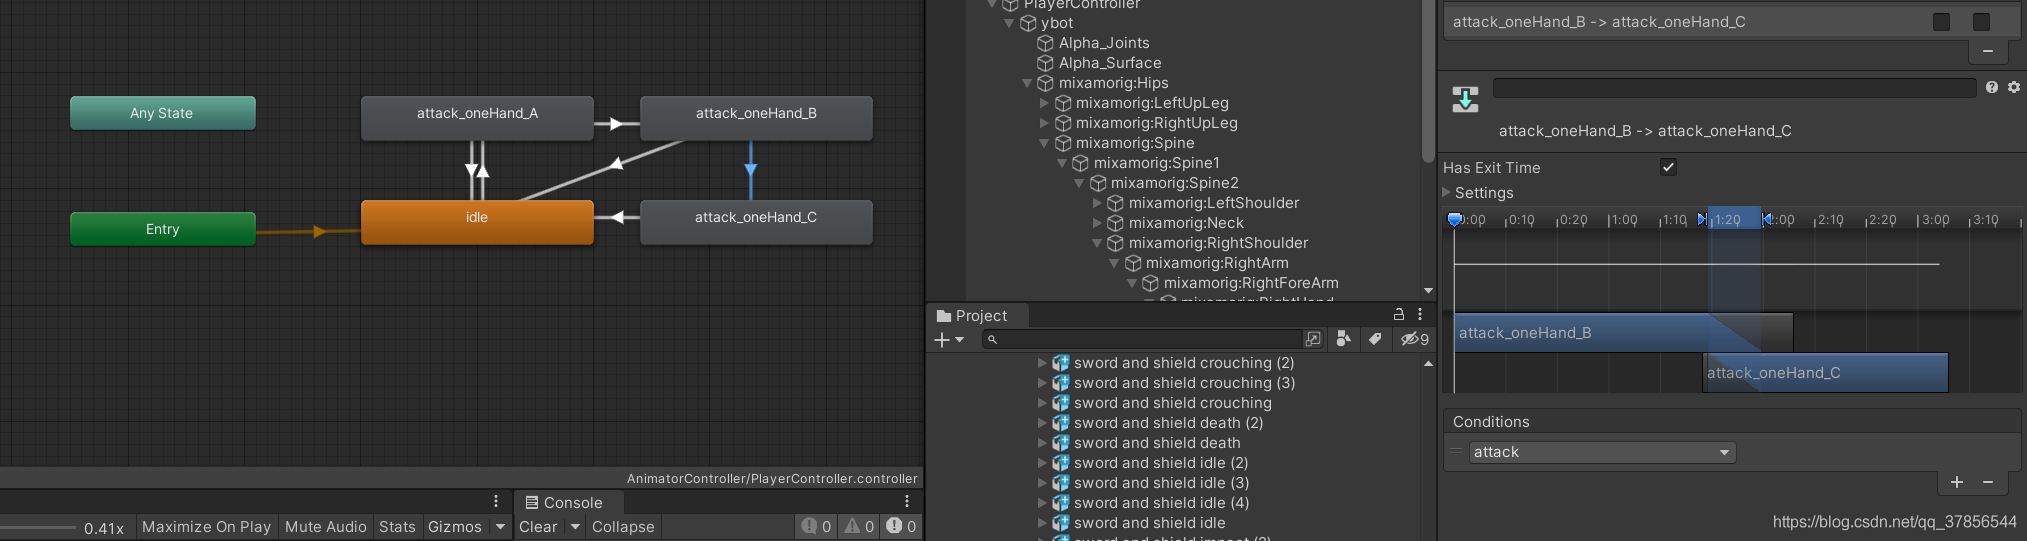
Task: Expand the mixamorig:RightUpLeg tree node
Action: coord(1045,123)
